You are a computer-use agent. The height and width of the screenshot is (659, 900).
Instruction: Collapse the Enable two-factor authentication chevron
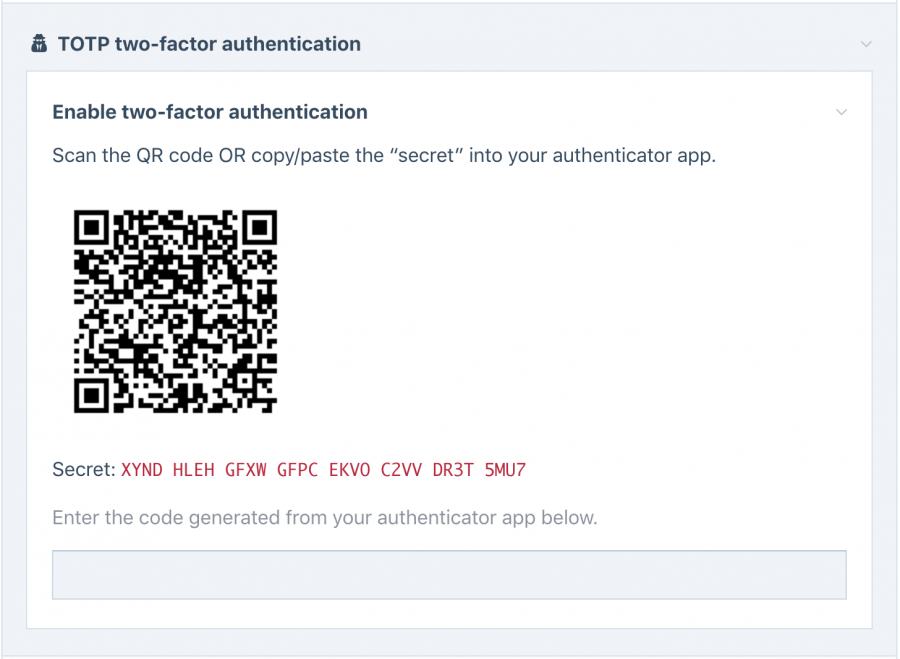(841, 112)
